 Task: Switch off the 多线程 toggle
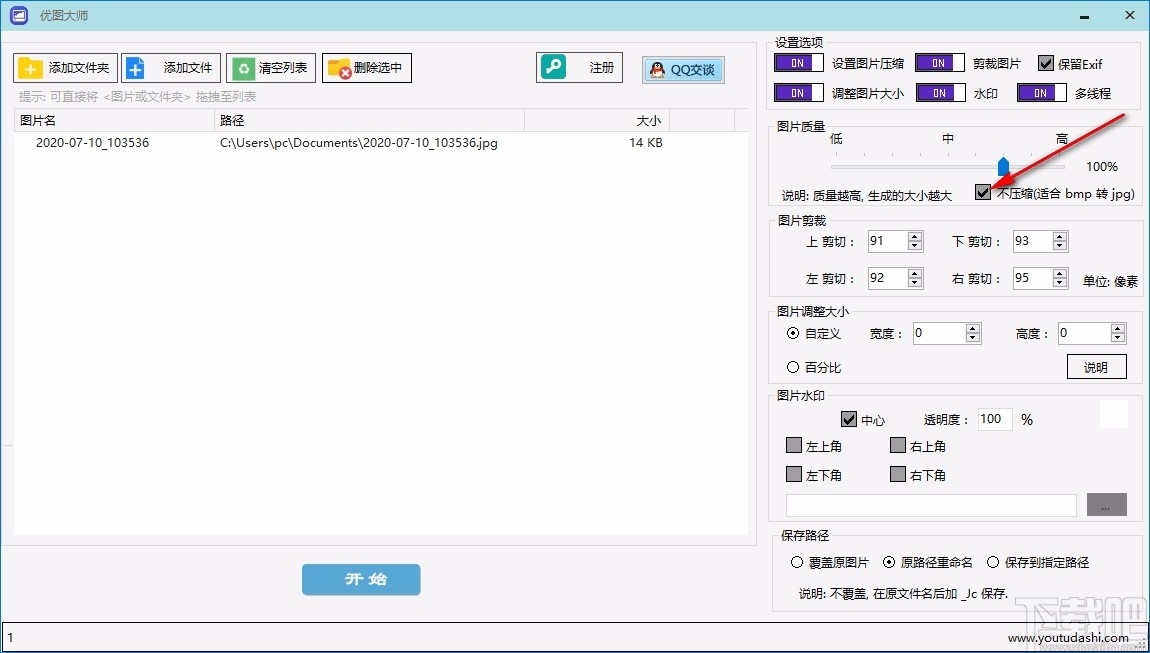click(x=1041, y=92)
